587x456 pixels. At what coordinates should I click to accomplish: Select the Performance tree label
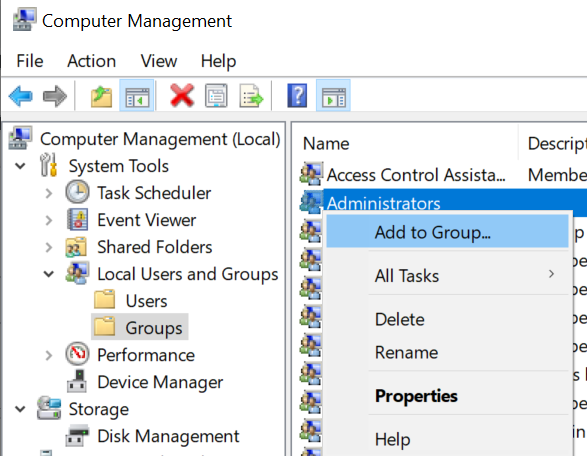click(x=146, y=355)
